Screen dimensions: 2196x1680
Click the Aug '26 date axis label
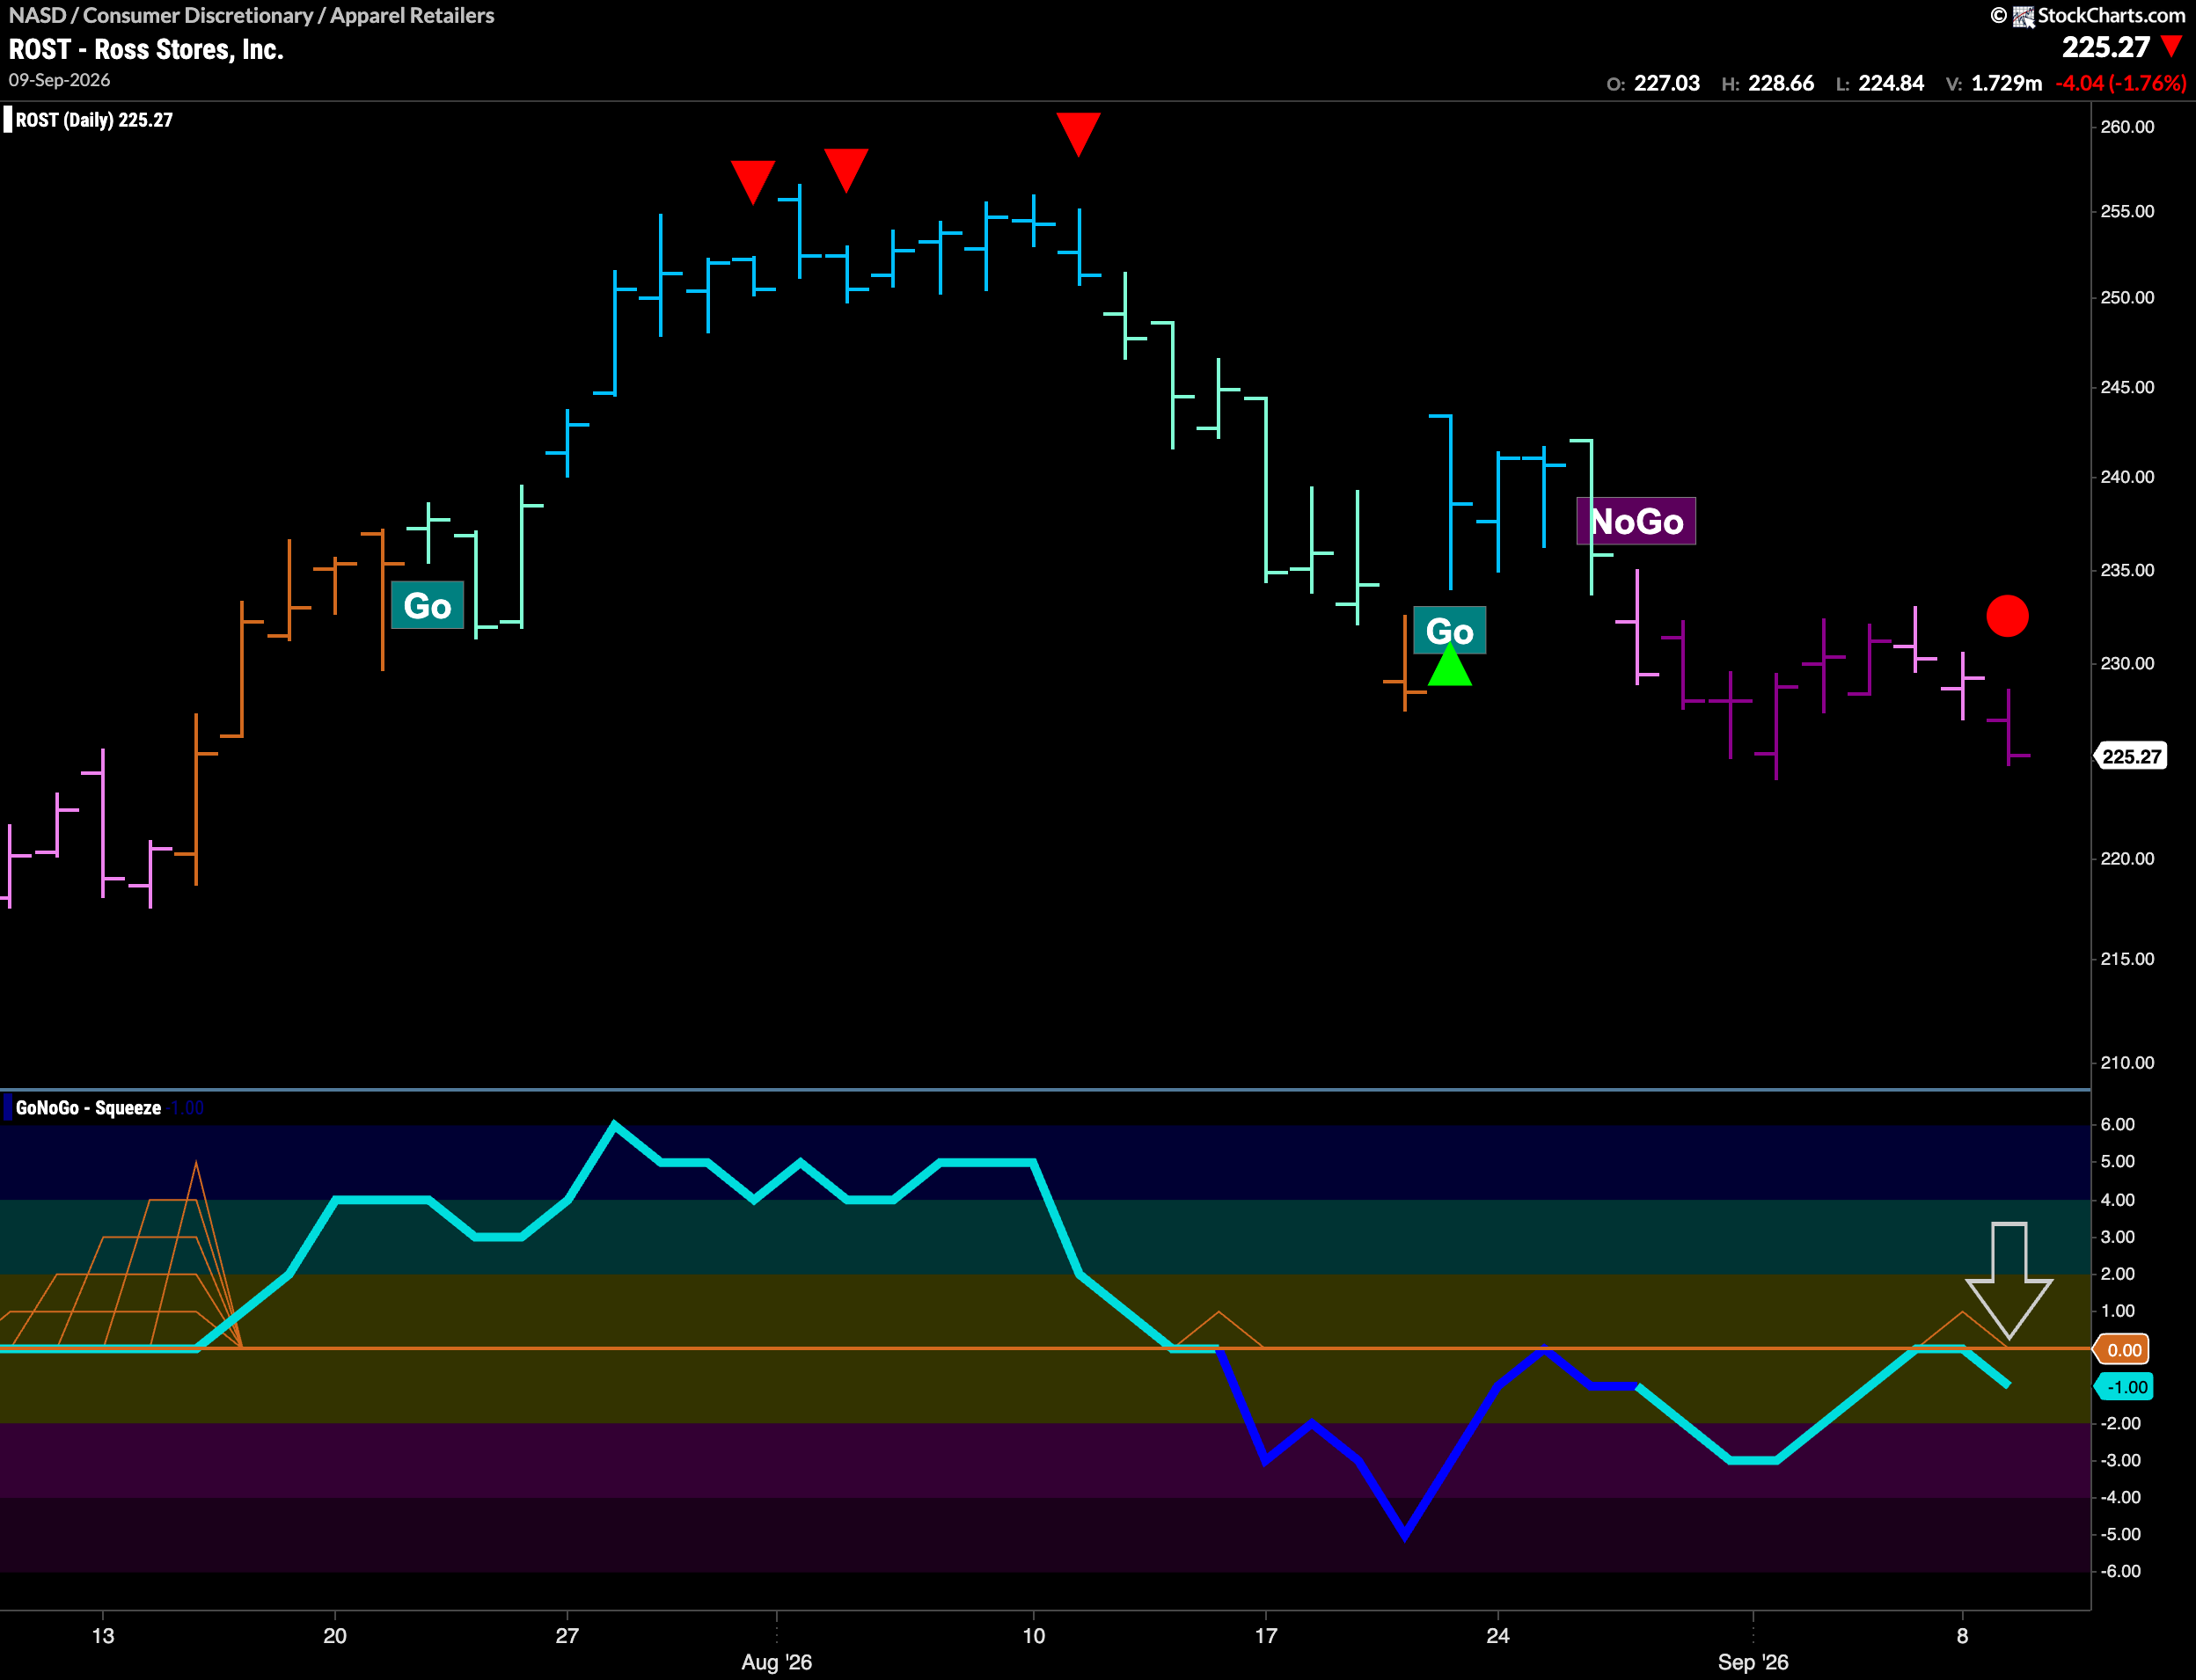point(776,1662)
